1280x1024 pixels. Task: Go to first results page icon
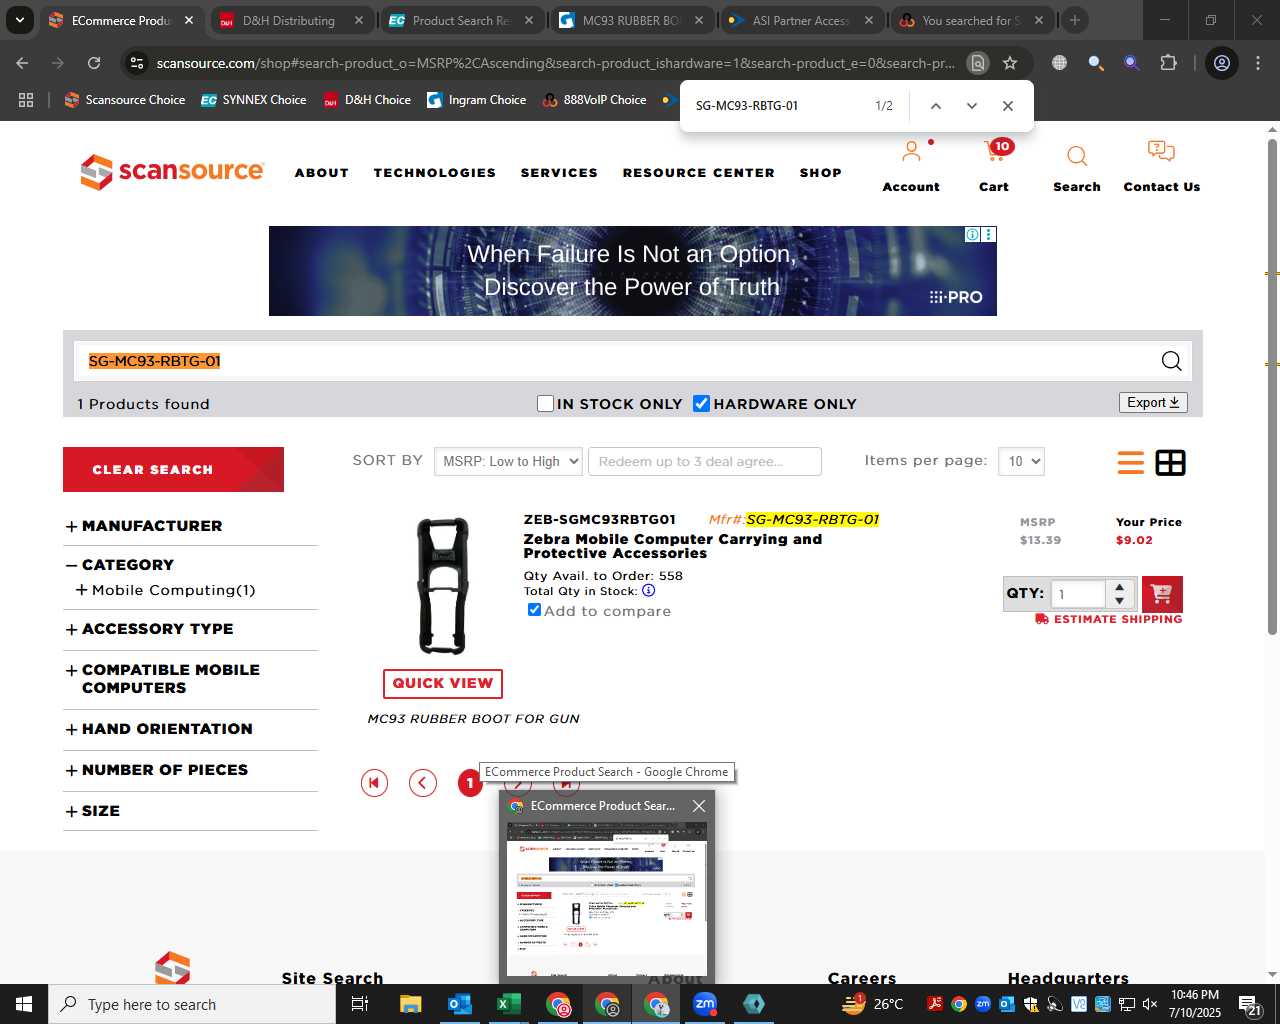374,783
